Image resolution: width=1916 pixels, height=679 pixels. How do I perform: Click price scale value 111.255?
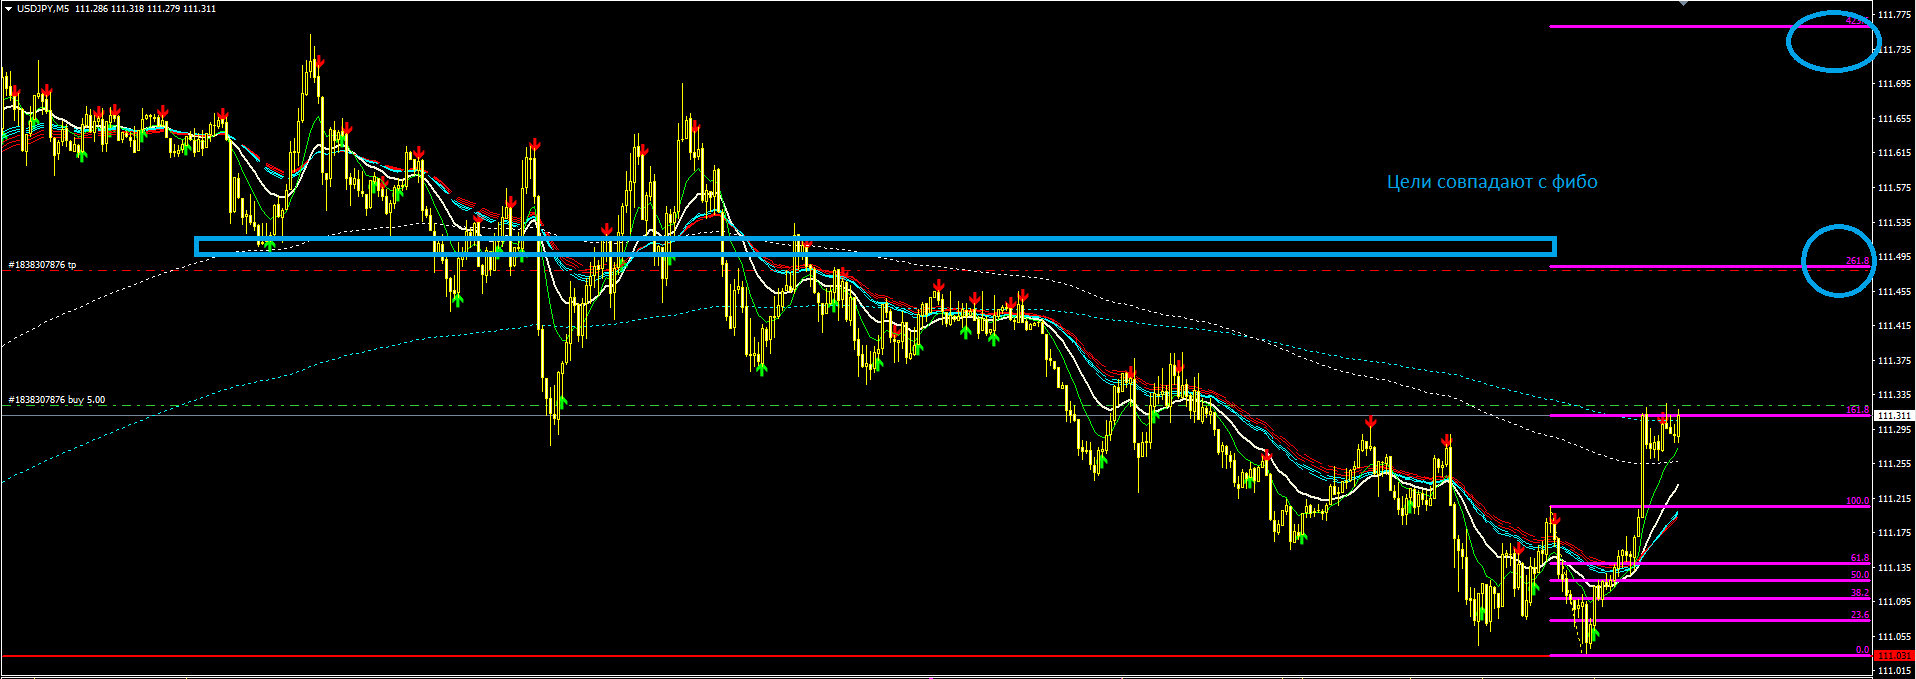[x=1894, y=464]
